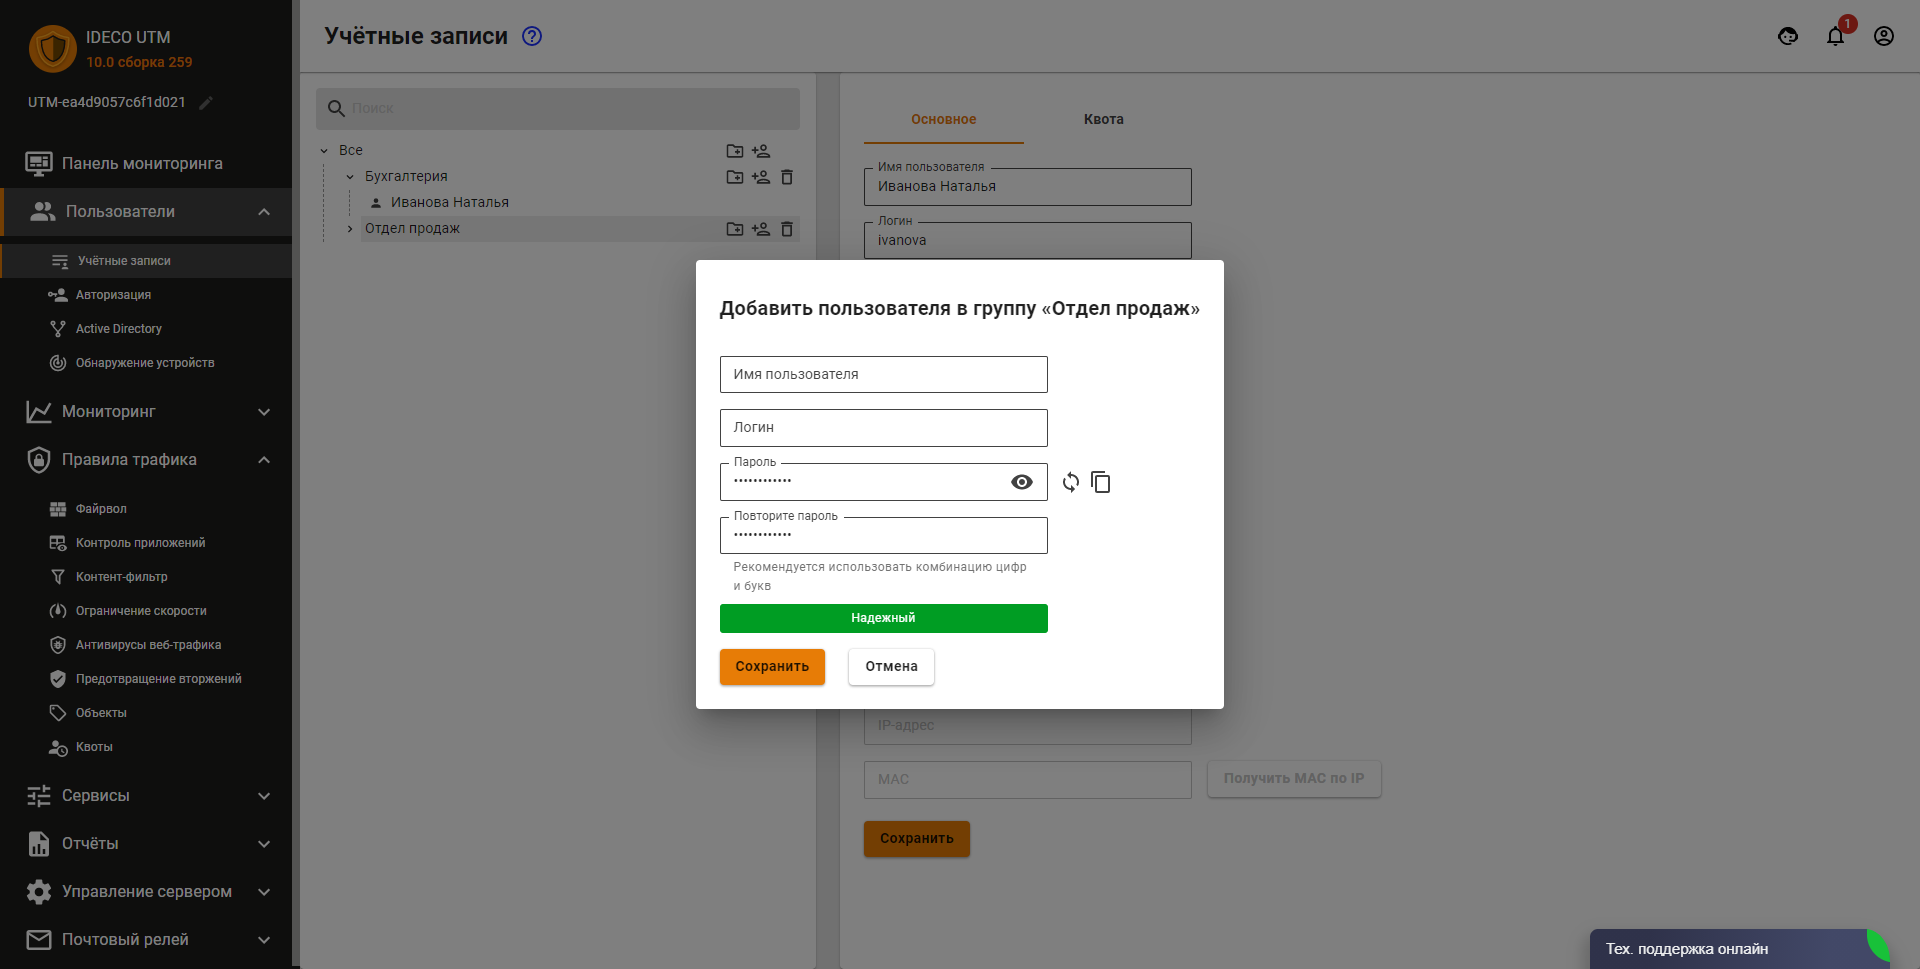This screenshot has height=969, width=1920.
Task: Click the support face icon in the header
Action: click(1788, 36)
